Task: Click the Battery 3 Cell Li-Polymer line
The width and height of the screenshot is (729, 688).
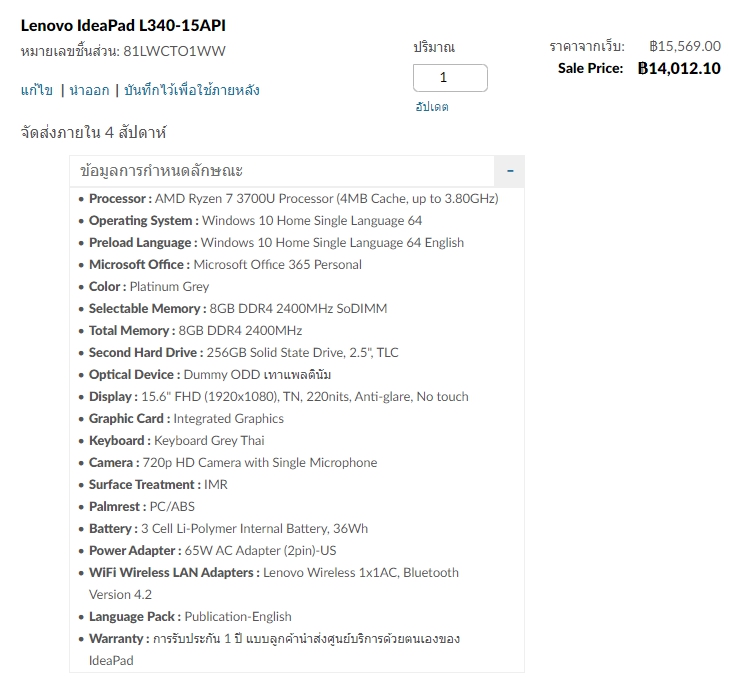Action: pos(228,529)
